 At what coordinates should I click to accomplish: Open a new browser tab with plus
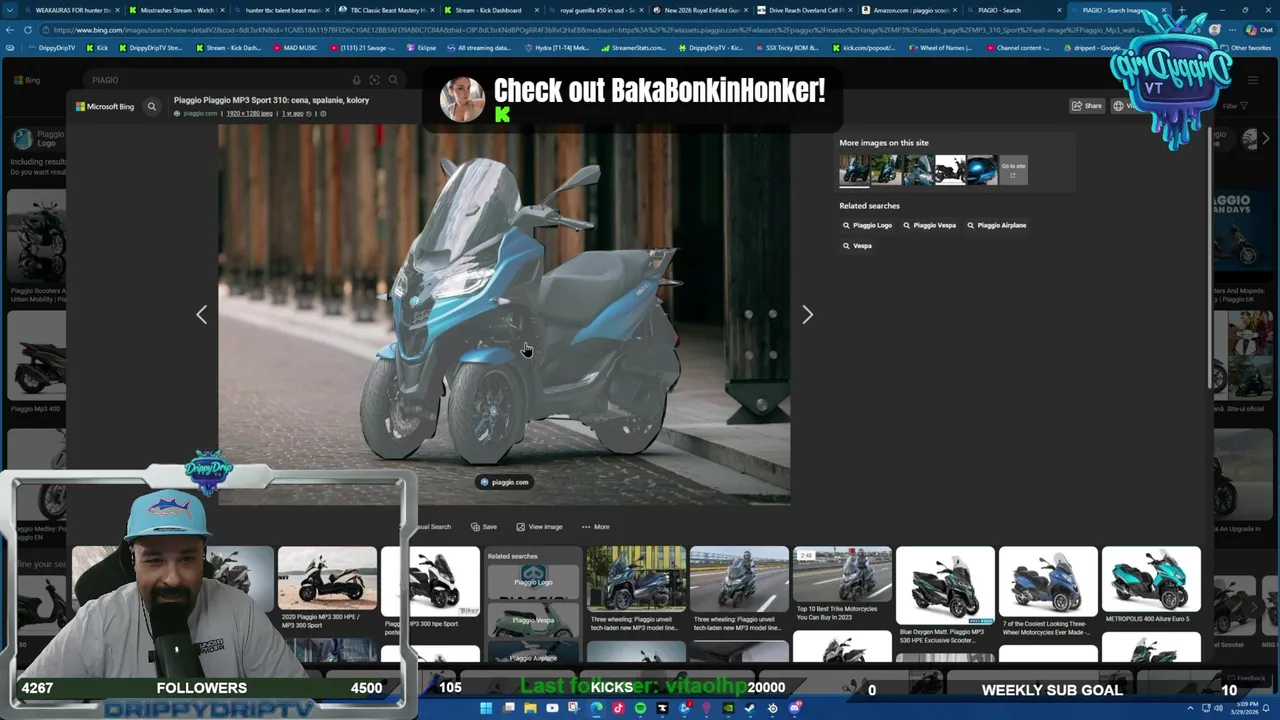click(1182, 10)
